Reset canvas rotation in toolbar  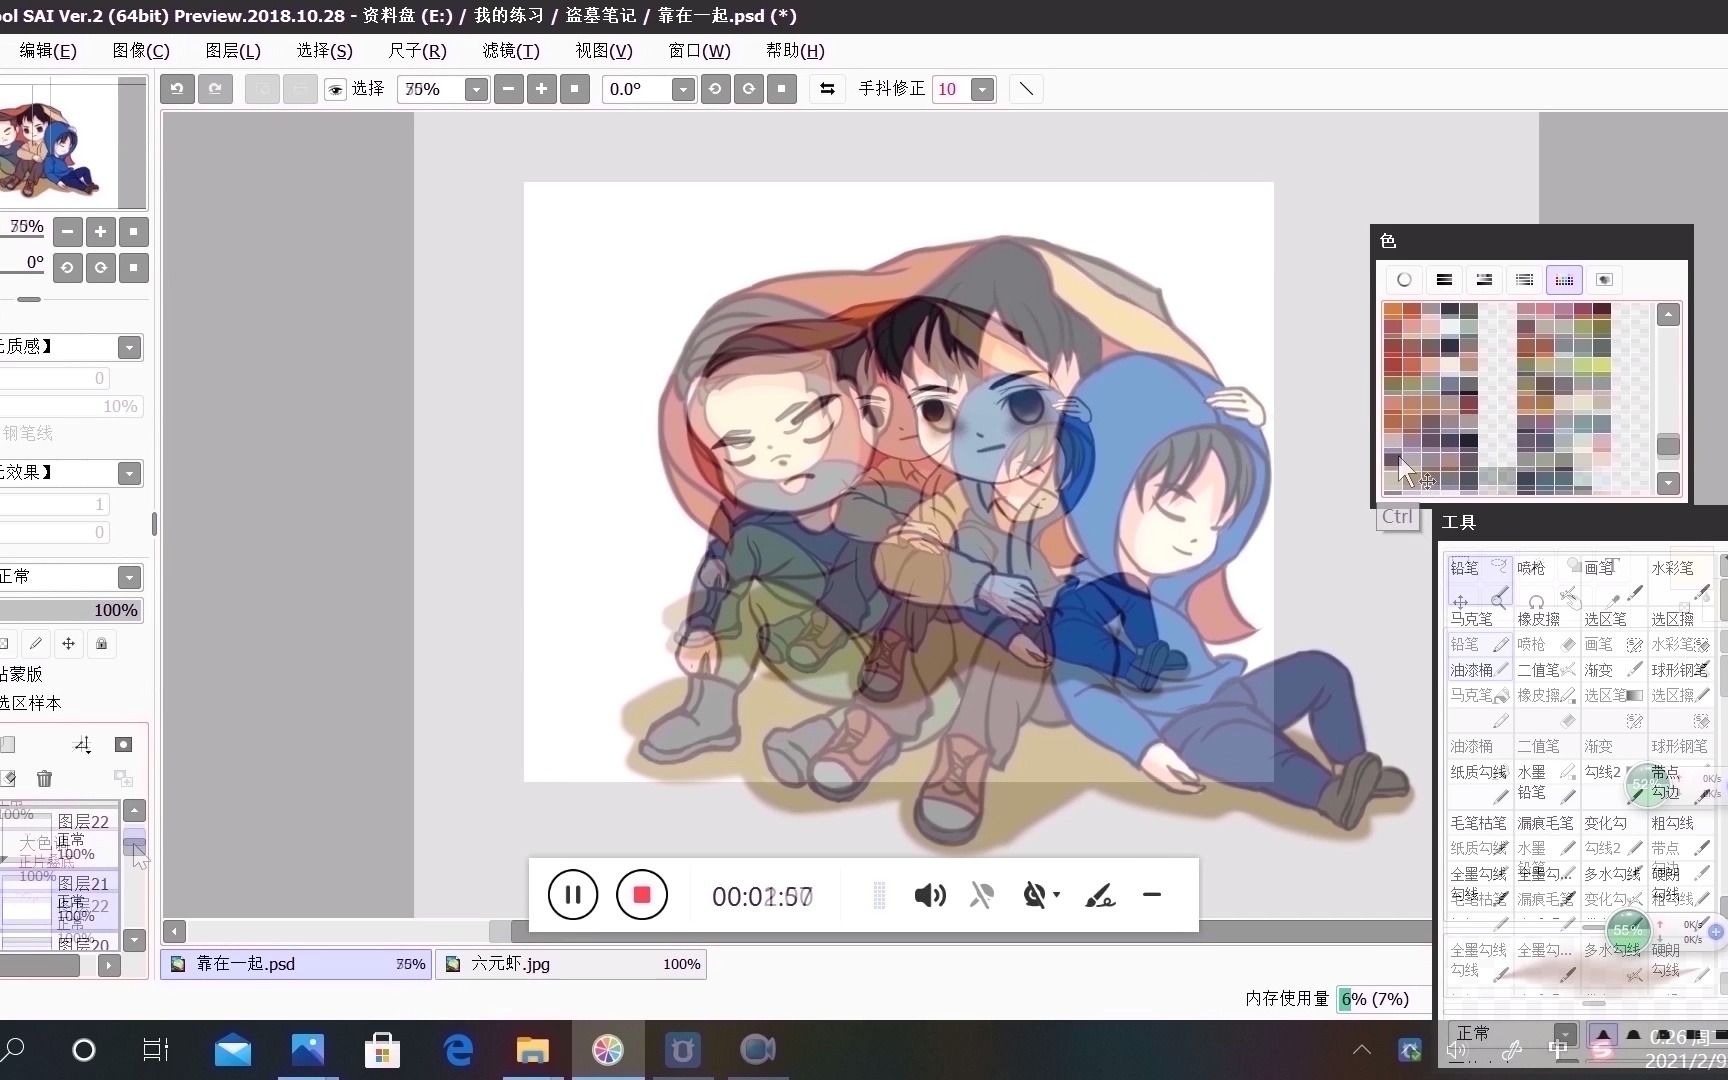tap(782, 89)
